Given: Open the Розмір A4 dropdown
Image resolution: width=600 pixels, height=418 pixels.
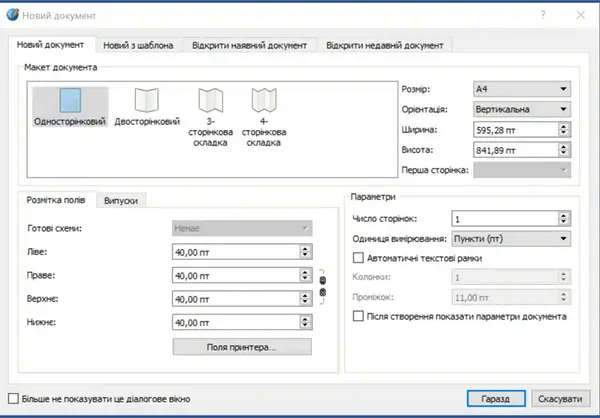Looking at the screenshot, I should pos(522,89).
